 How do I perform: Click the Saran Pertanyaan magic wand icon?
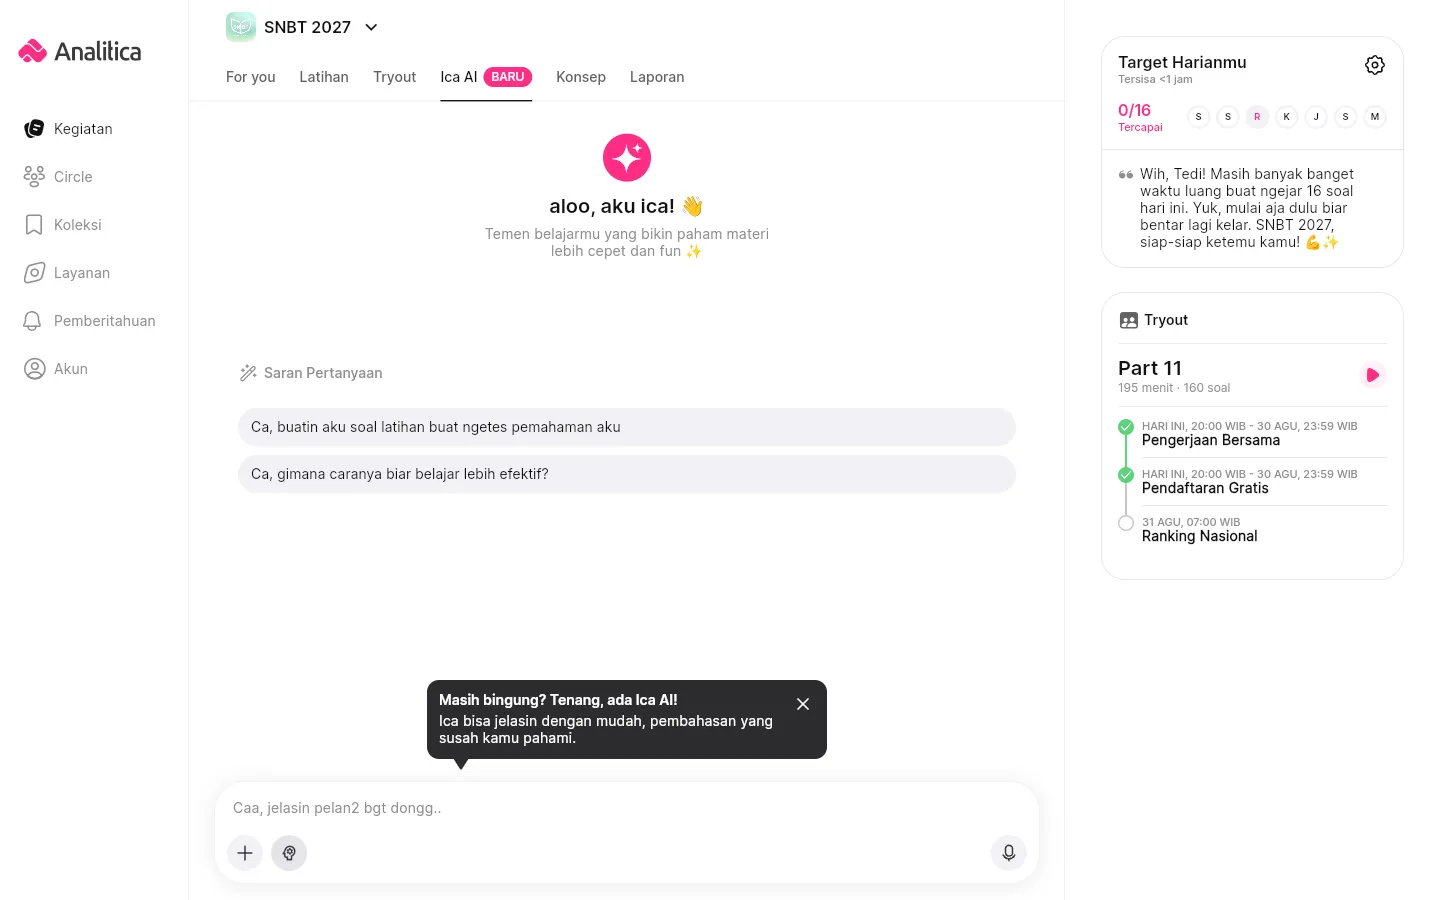tap(248, 373)
